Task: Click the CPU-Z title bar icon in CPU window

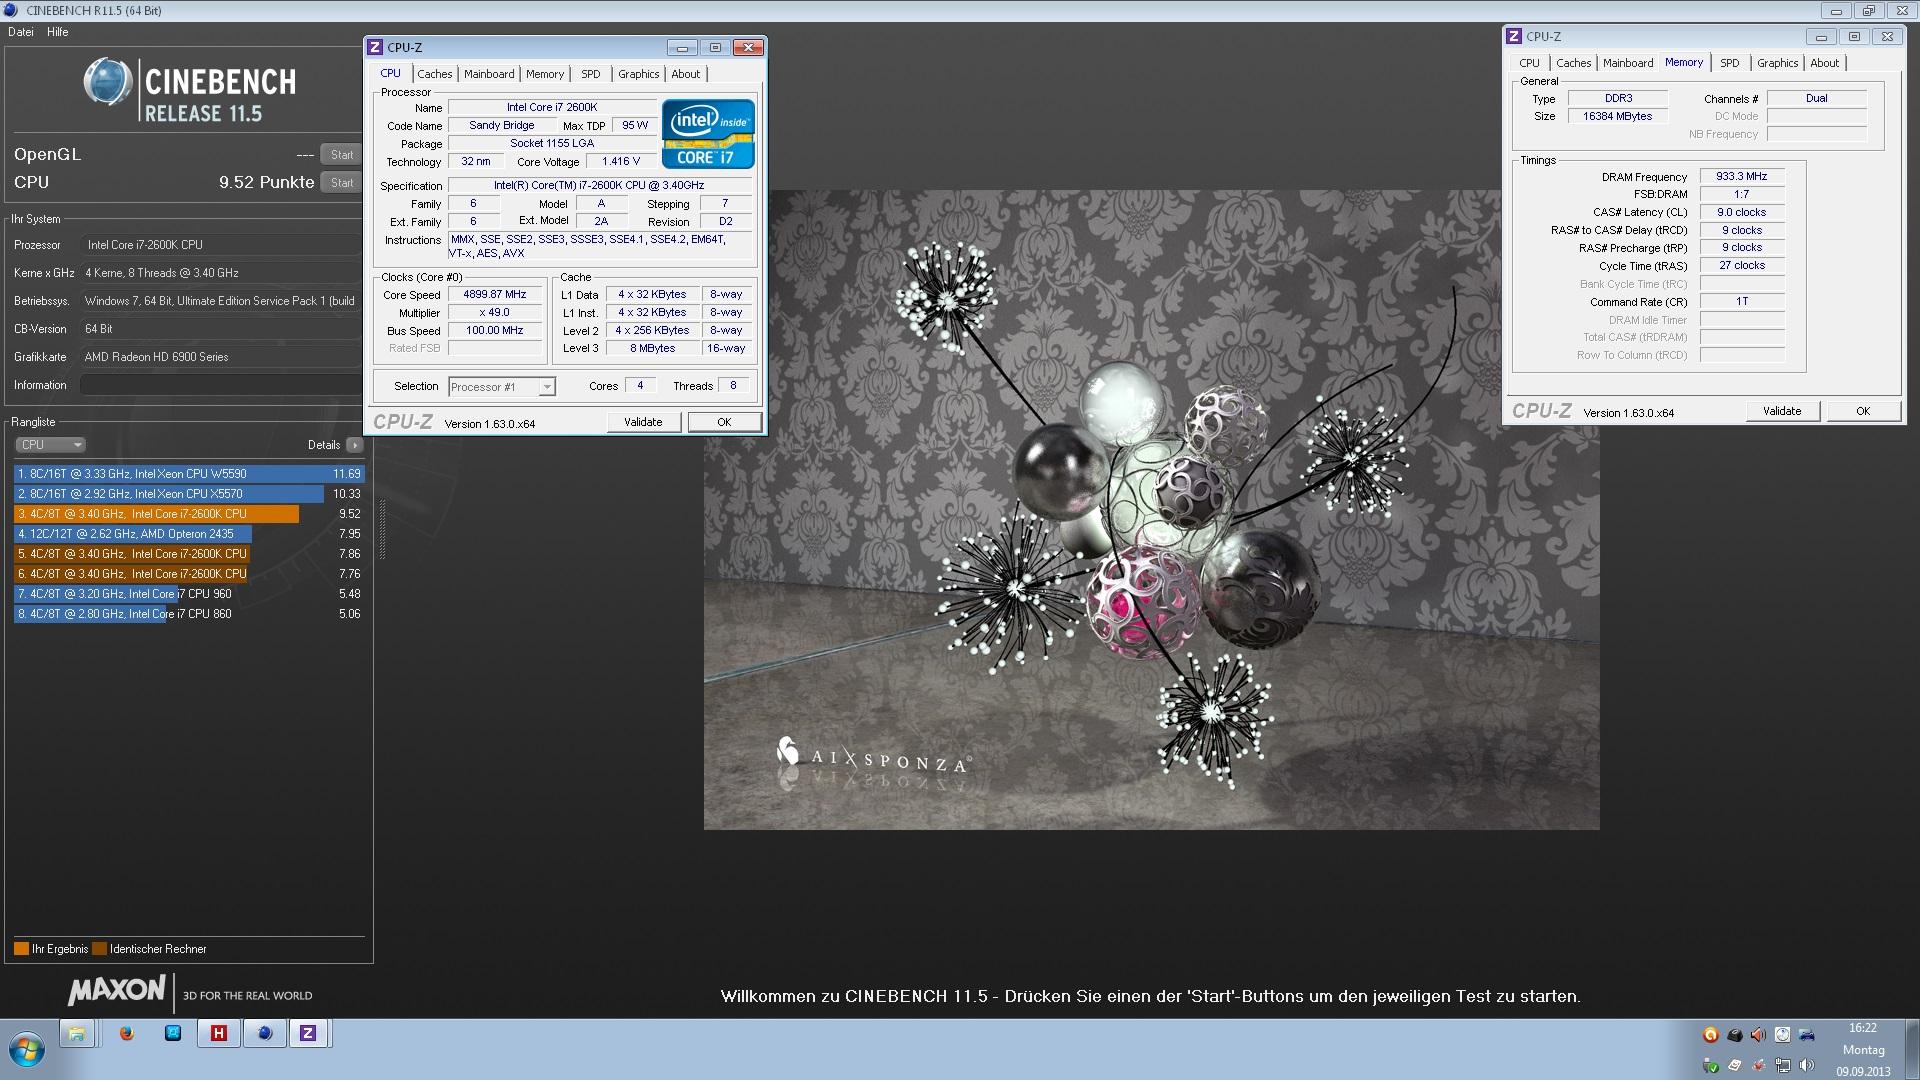Action: point(375,47)
